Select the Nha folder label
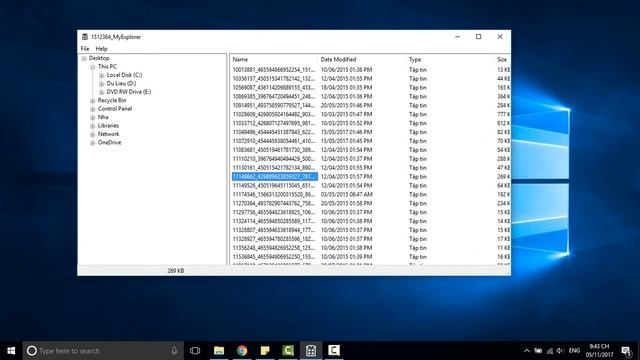Image resolution: width=640 pixels, height=360 pixels. point(103,117)
